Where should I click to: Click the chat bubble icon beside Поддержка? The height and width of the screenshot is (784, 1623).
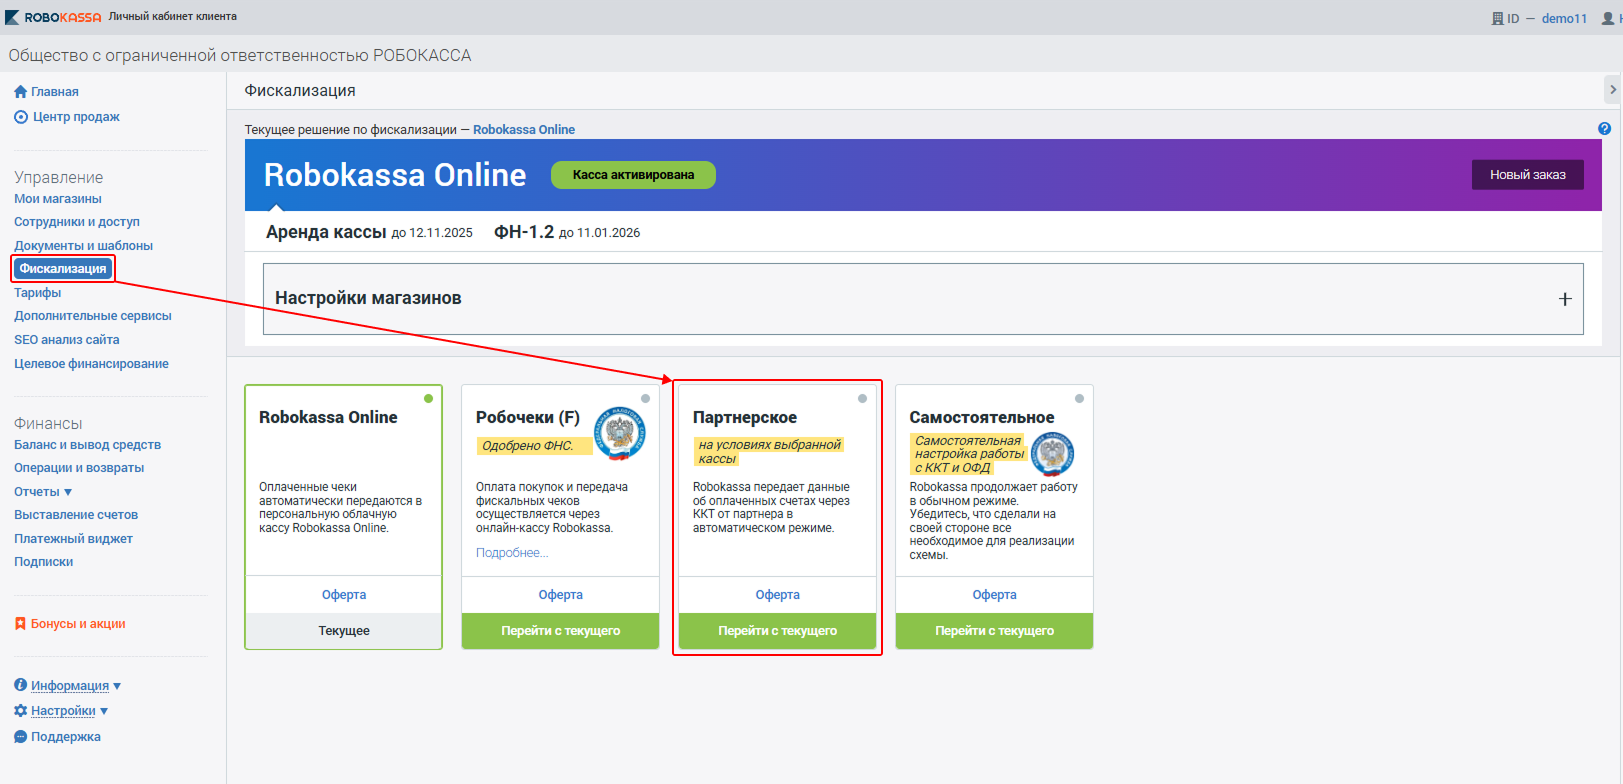(x=20, y=737)
